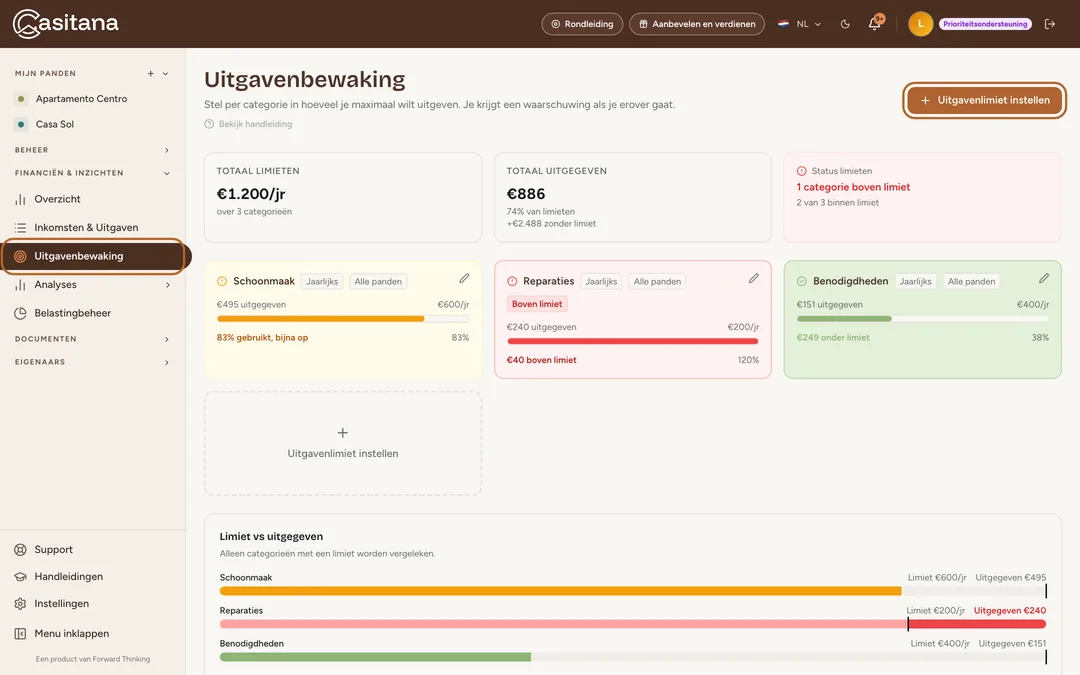Screen dimensions: 1080x675
Task: Click the Reparaties alert status icon
Action: click(x=512, y=281)
